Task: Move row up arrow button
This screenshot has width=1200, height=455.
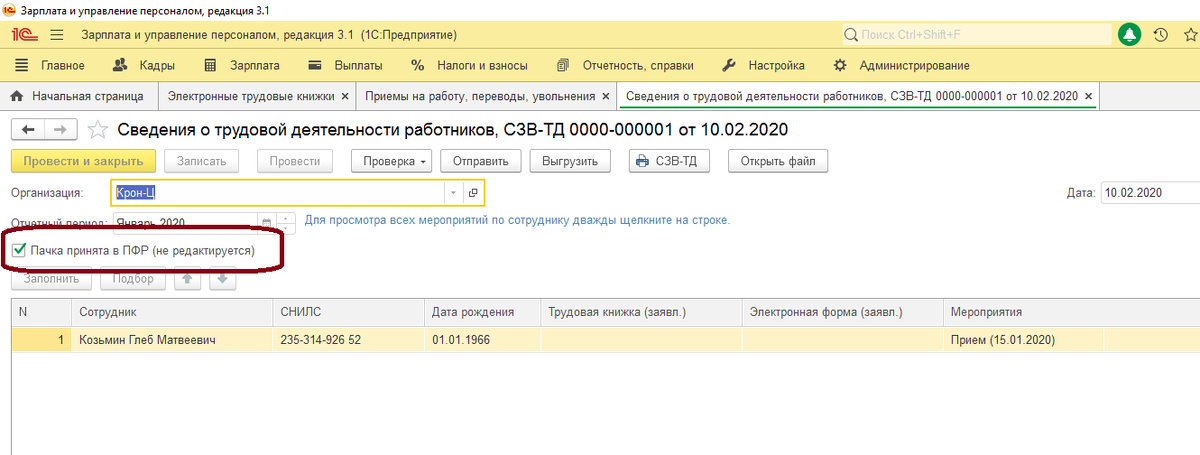Action: pyautogui.click(x=187, y=279)
